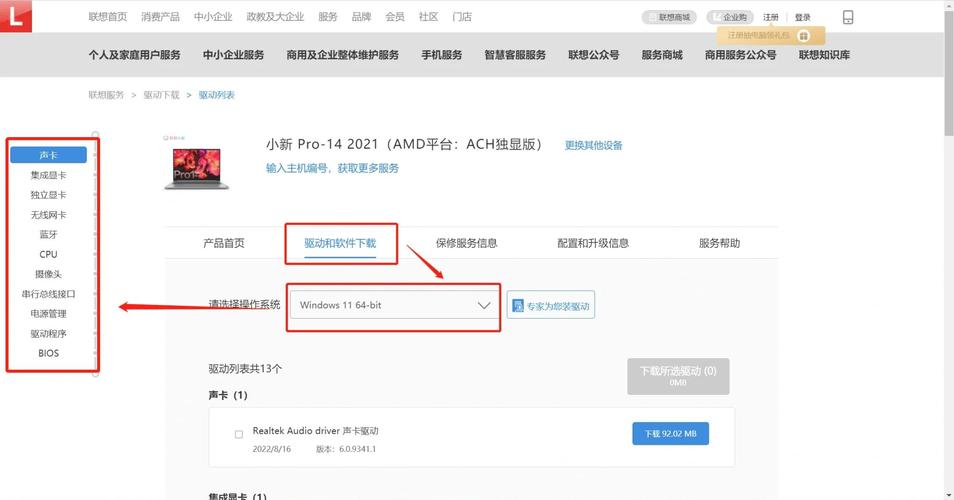Open 会员 in the top menu

coord(395,16)
